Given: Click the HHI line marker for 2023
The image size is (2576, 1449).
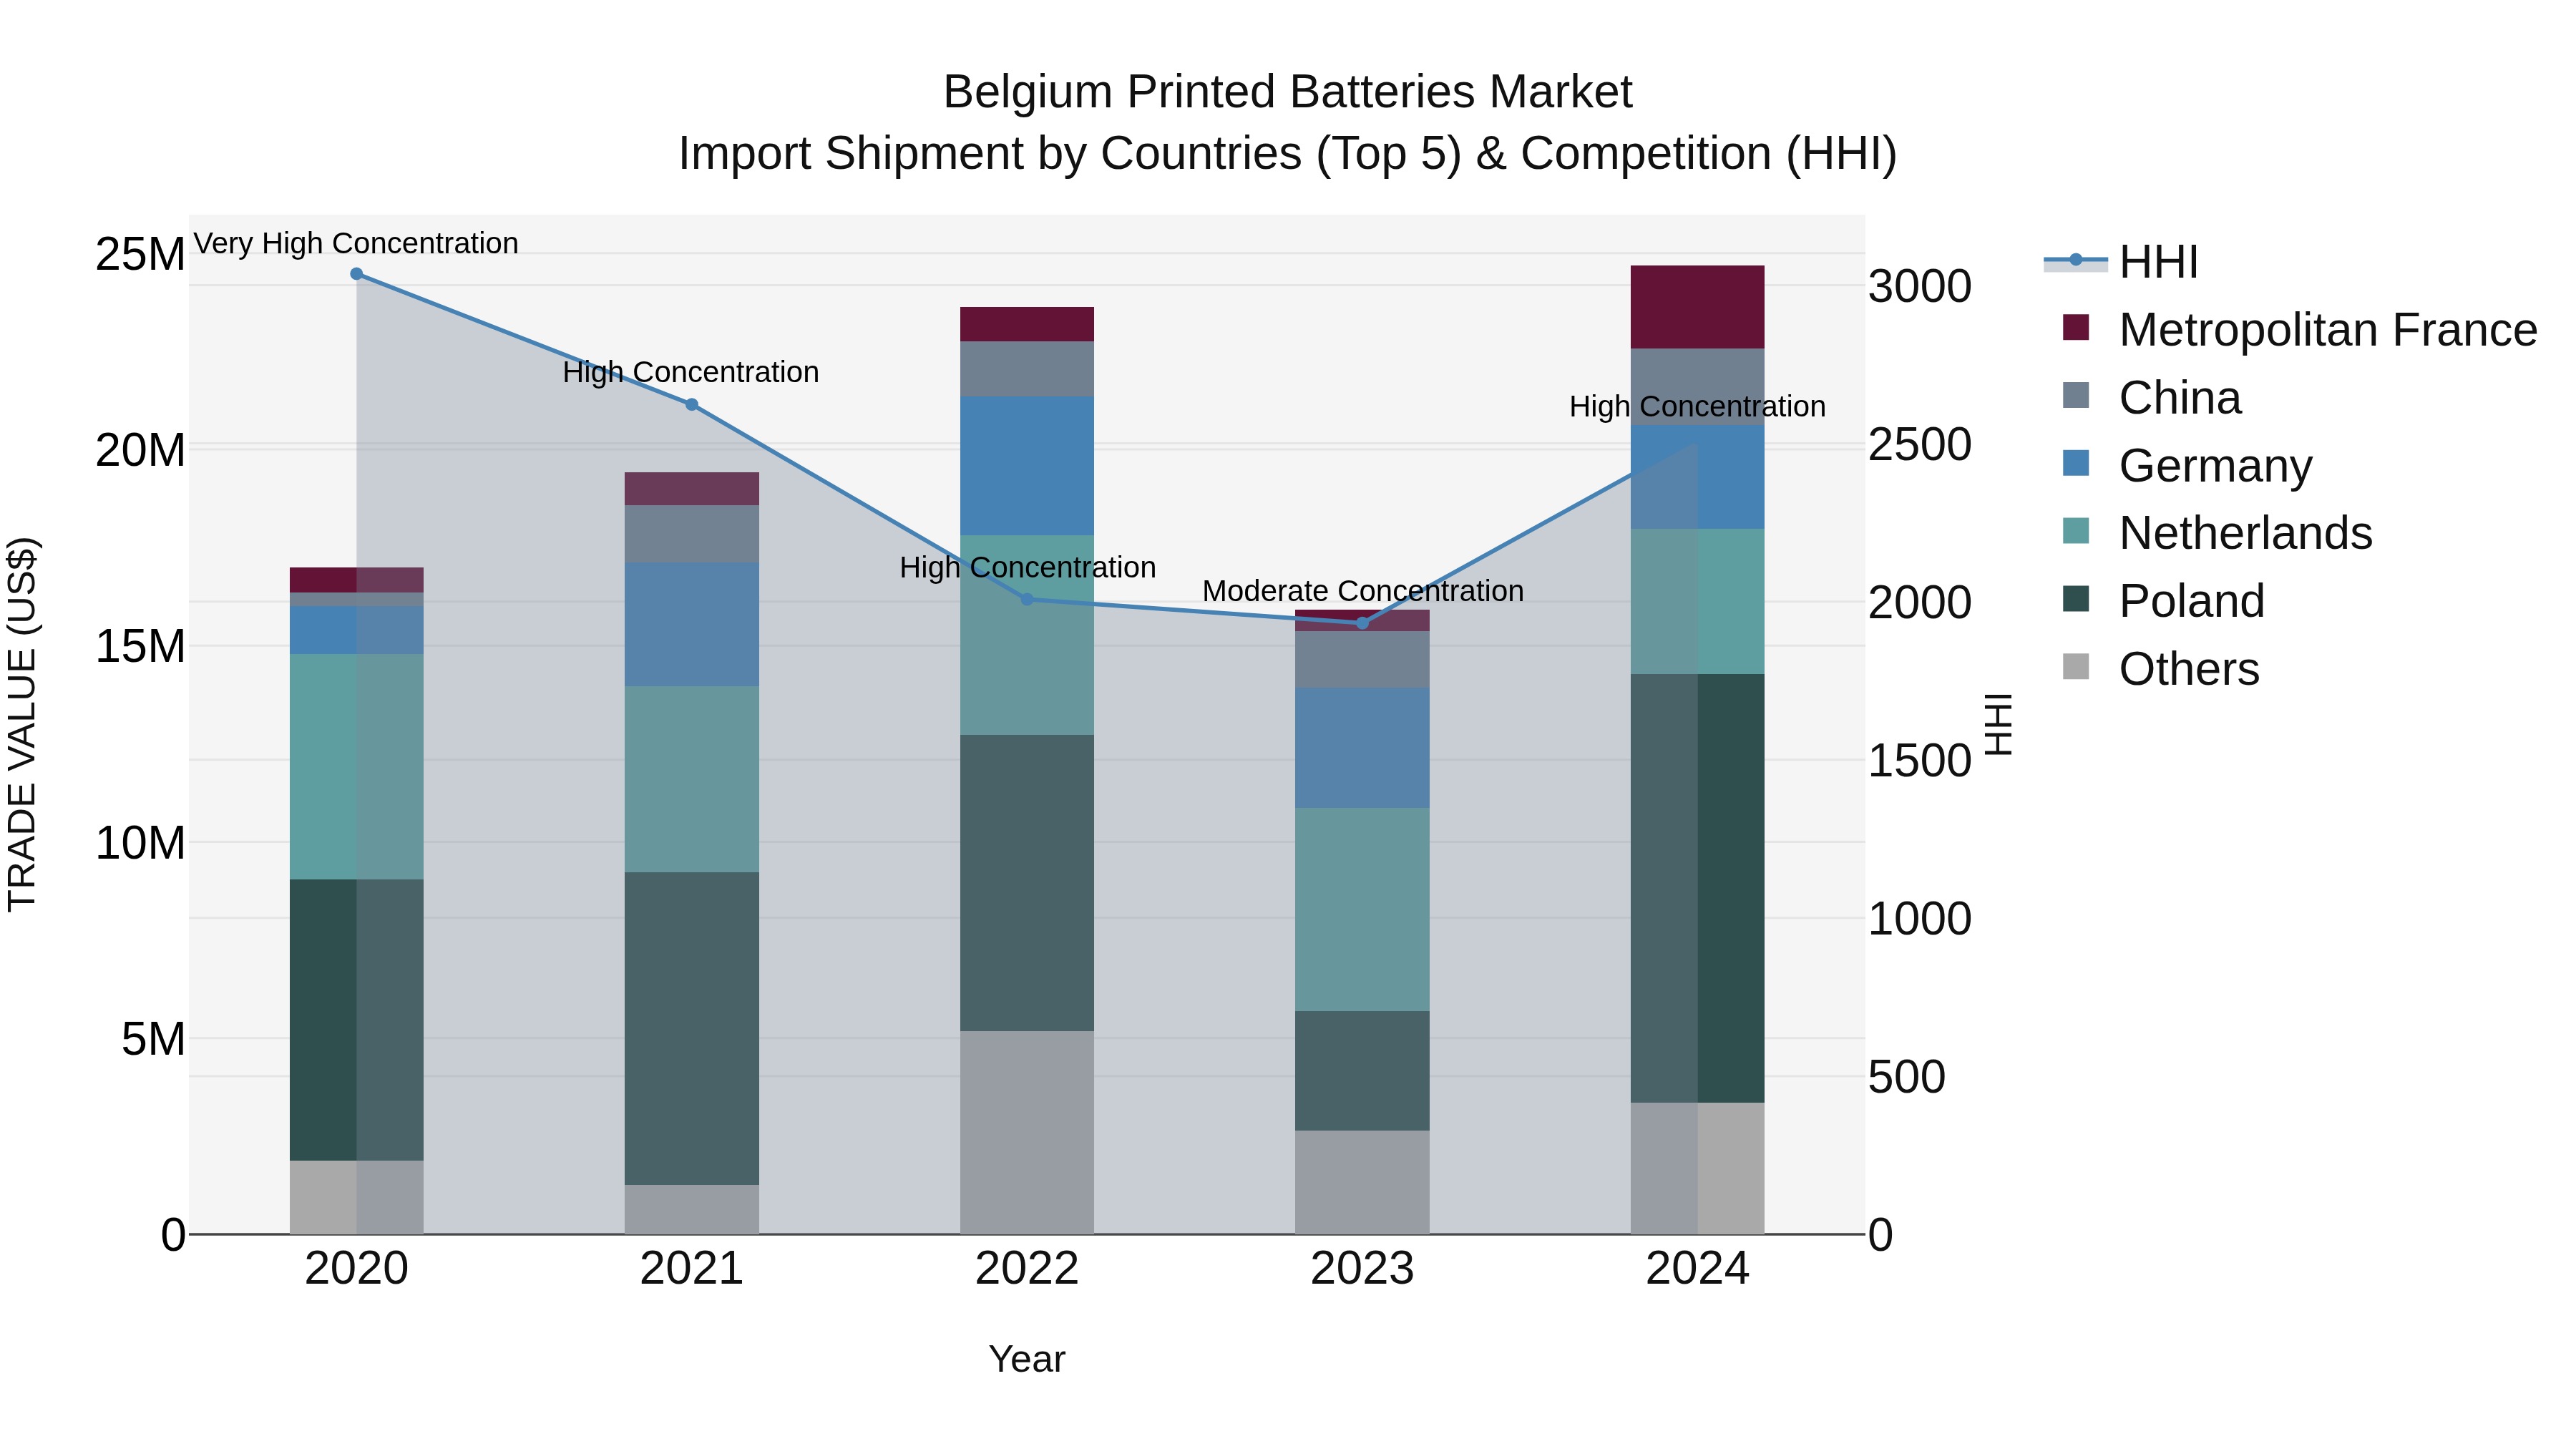Looking at the screenshot, I should point(1362,623).
